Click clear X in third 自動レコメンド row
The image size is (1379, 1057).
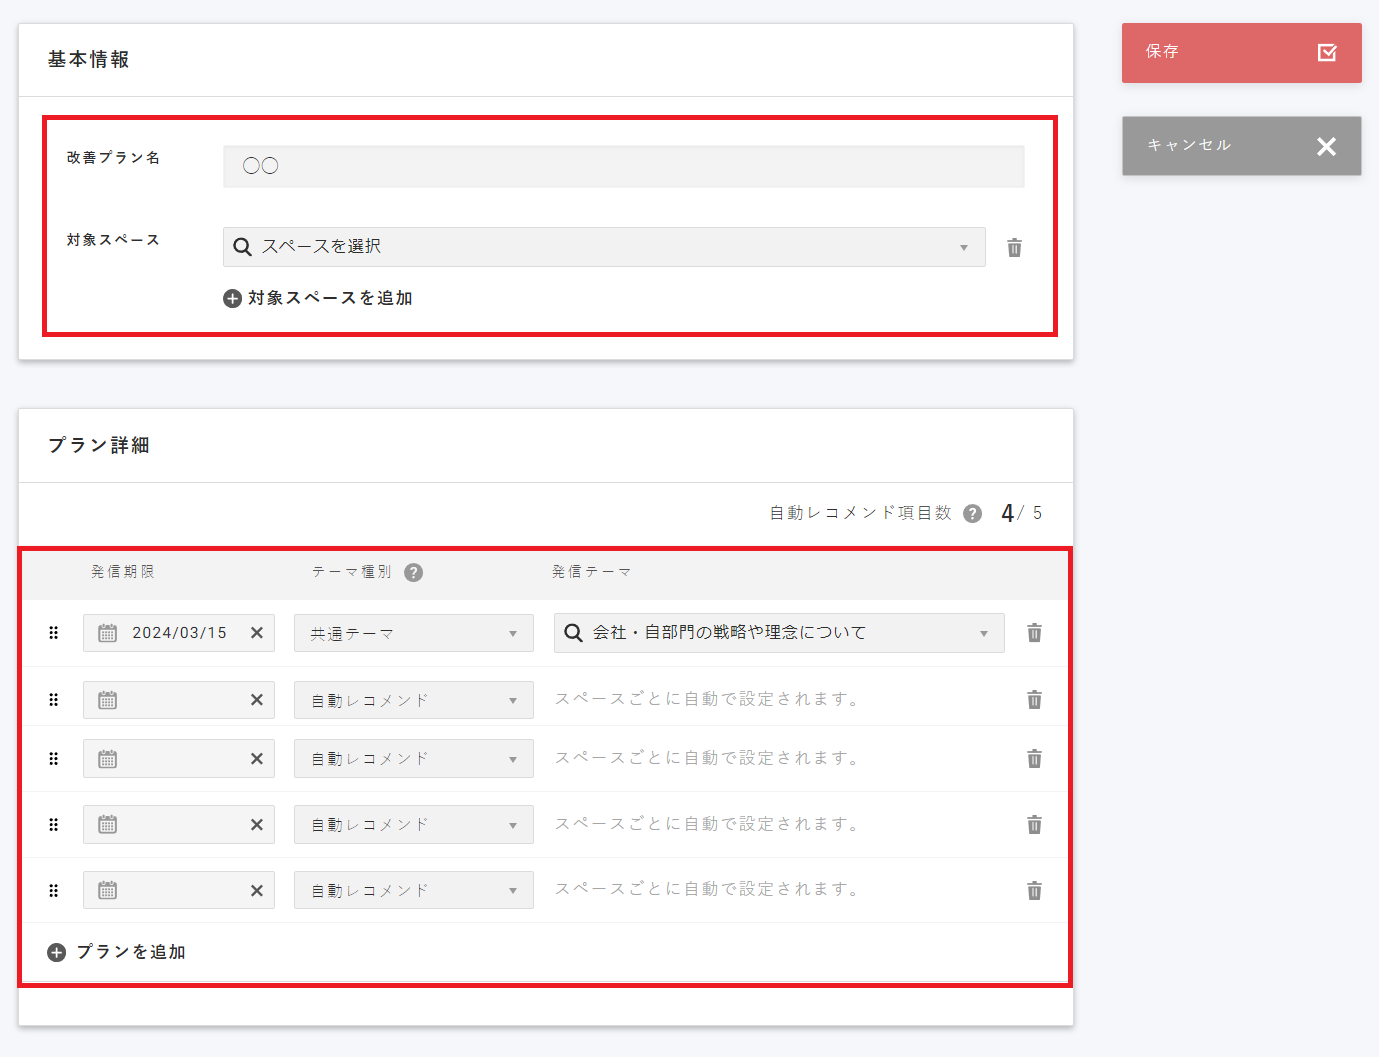point(257,825)
